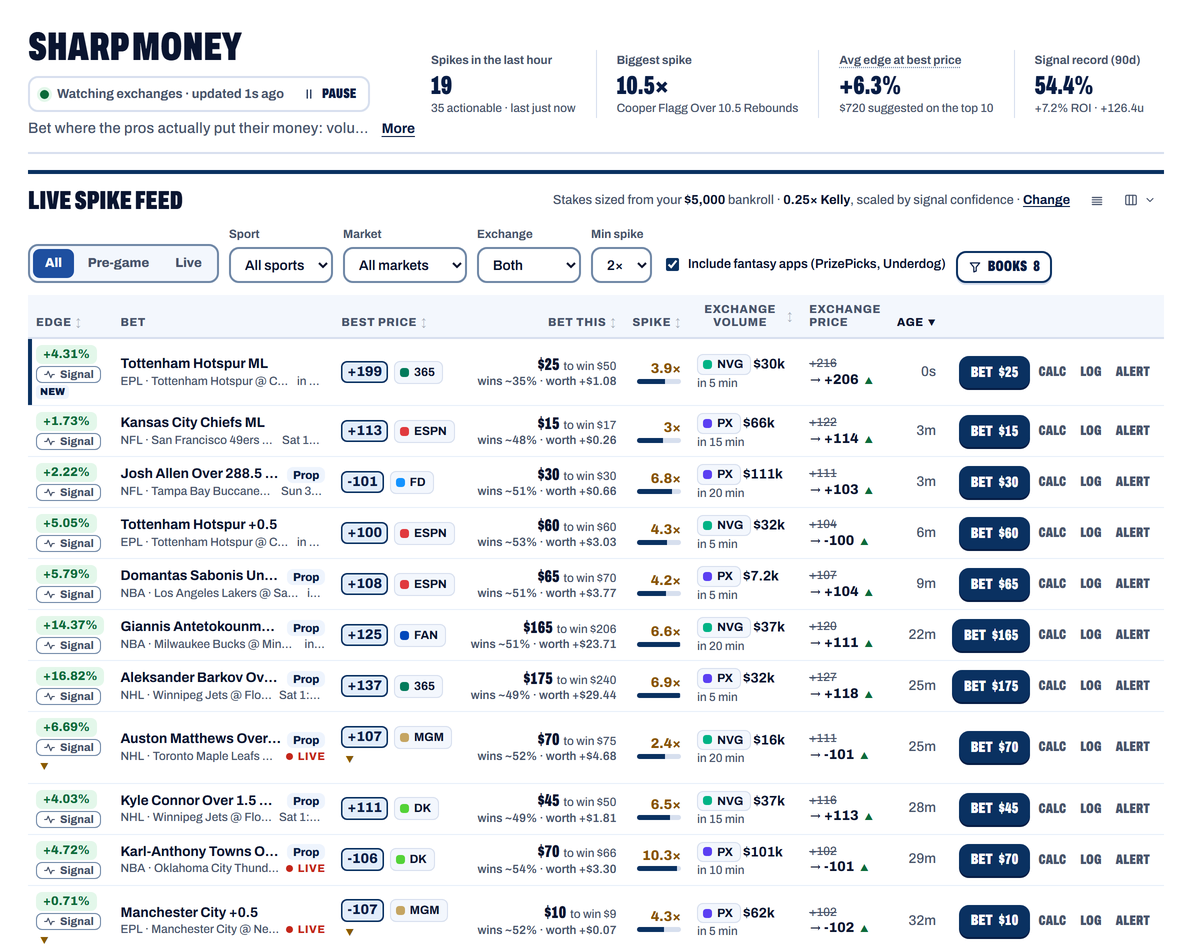This screenshot has height=947, width=1192.
Task: Click the +6.3% average edge value
Action: tap(870, 86)
